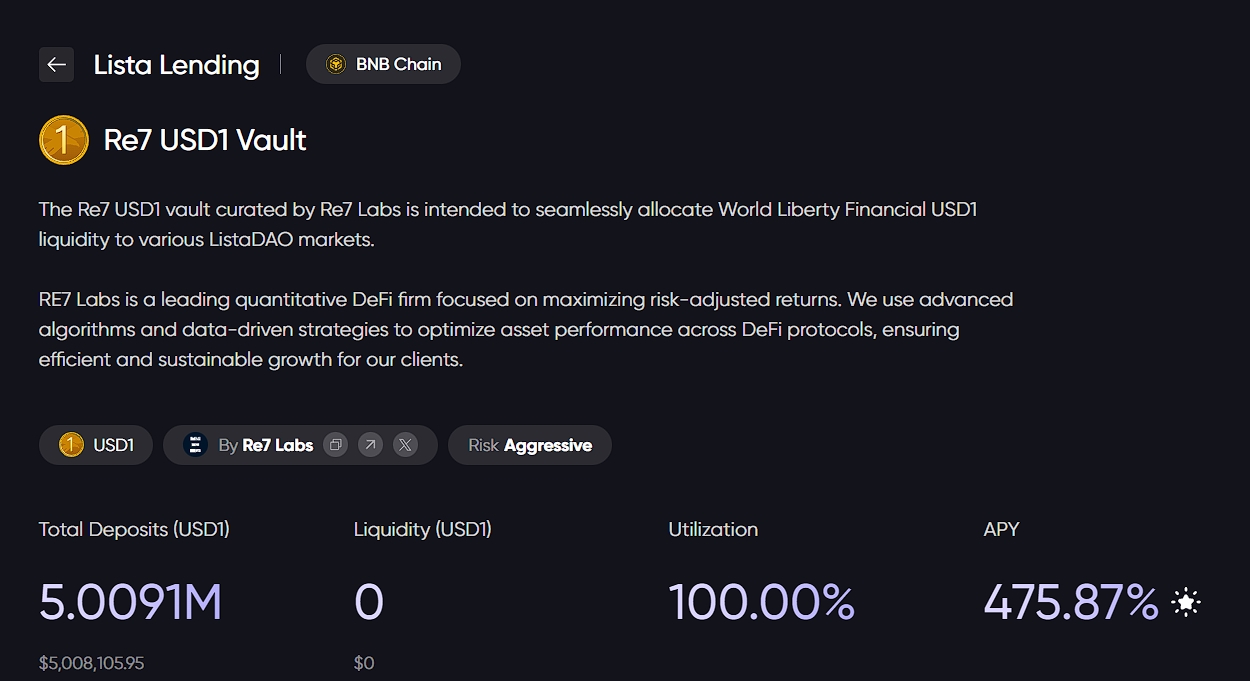Click the 5.0091M total deposits figure
Screen dimensions: 1250x681
click(x=130, y=602)
